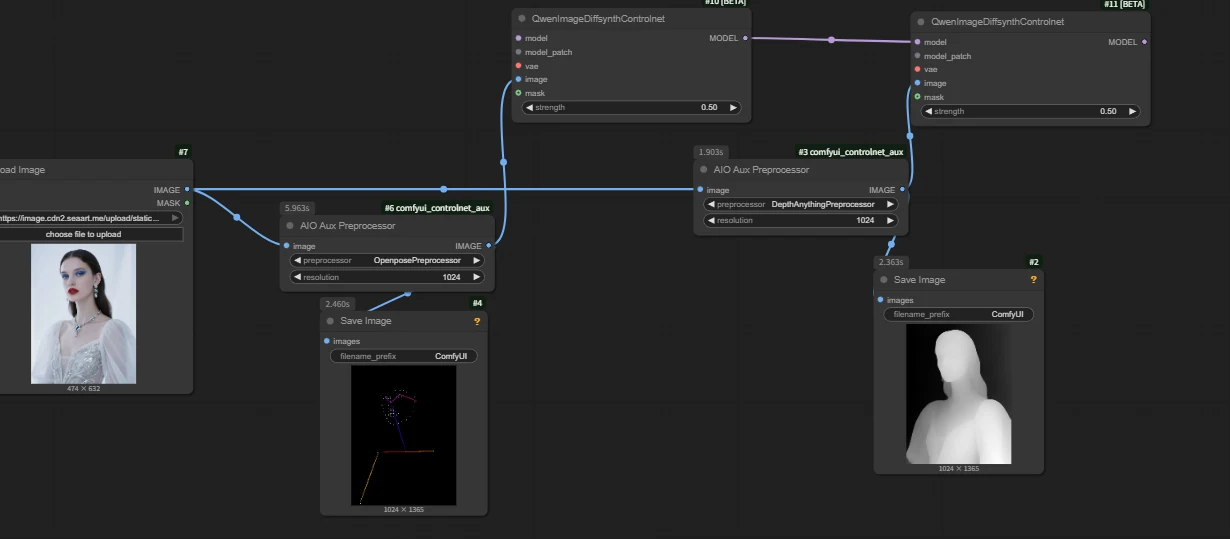Decrease strength arrow on ControlNet node #10
The height and width of the screenshot is (539, 1230).
(528, 107)
